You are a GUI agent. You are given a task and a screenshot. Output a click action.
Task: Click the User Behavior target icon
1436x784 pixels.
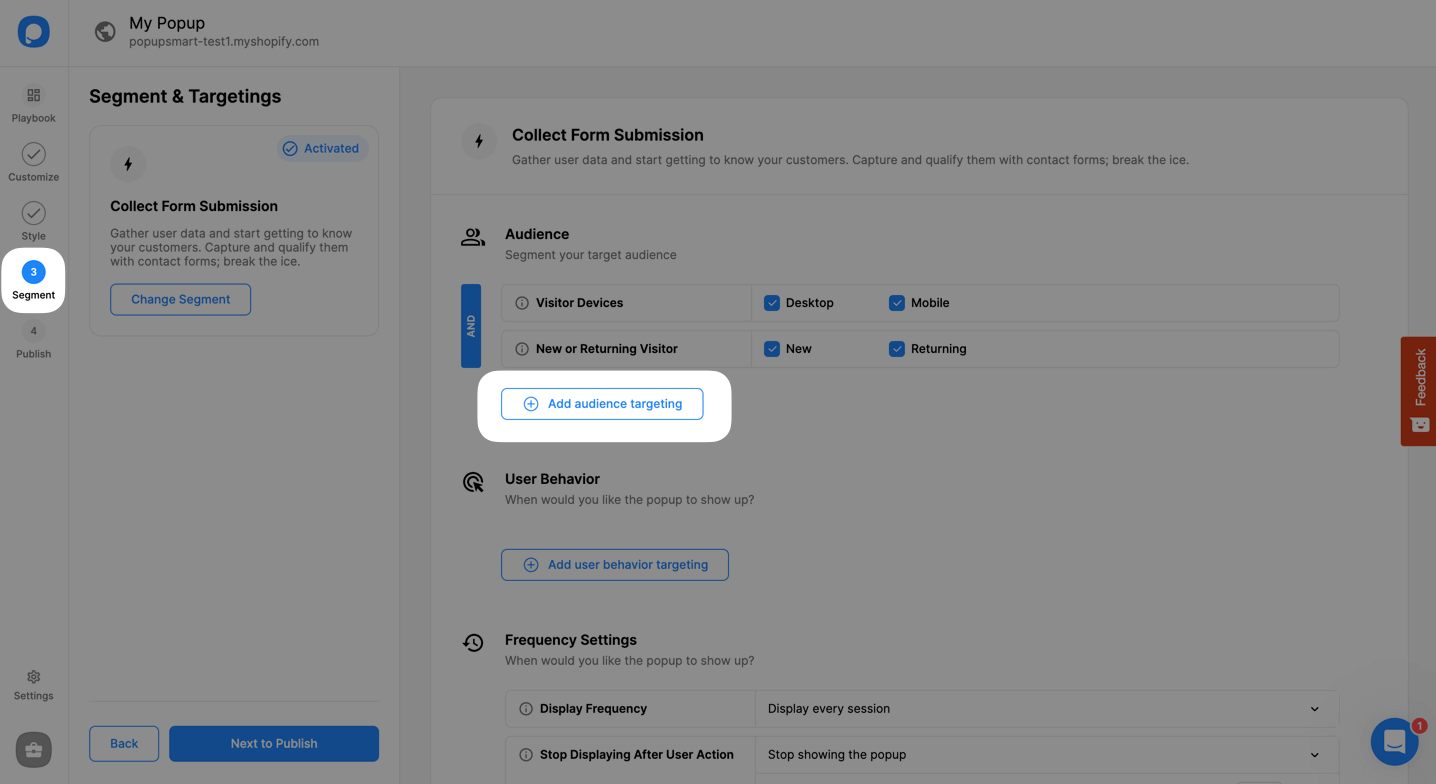click(472, 482)
